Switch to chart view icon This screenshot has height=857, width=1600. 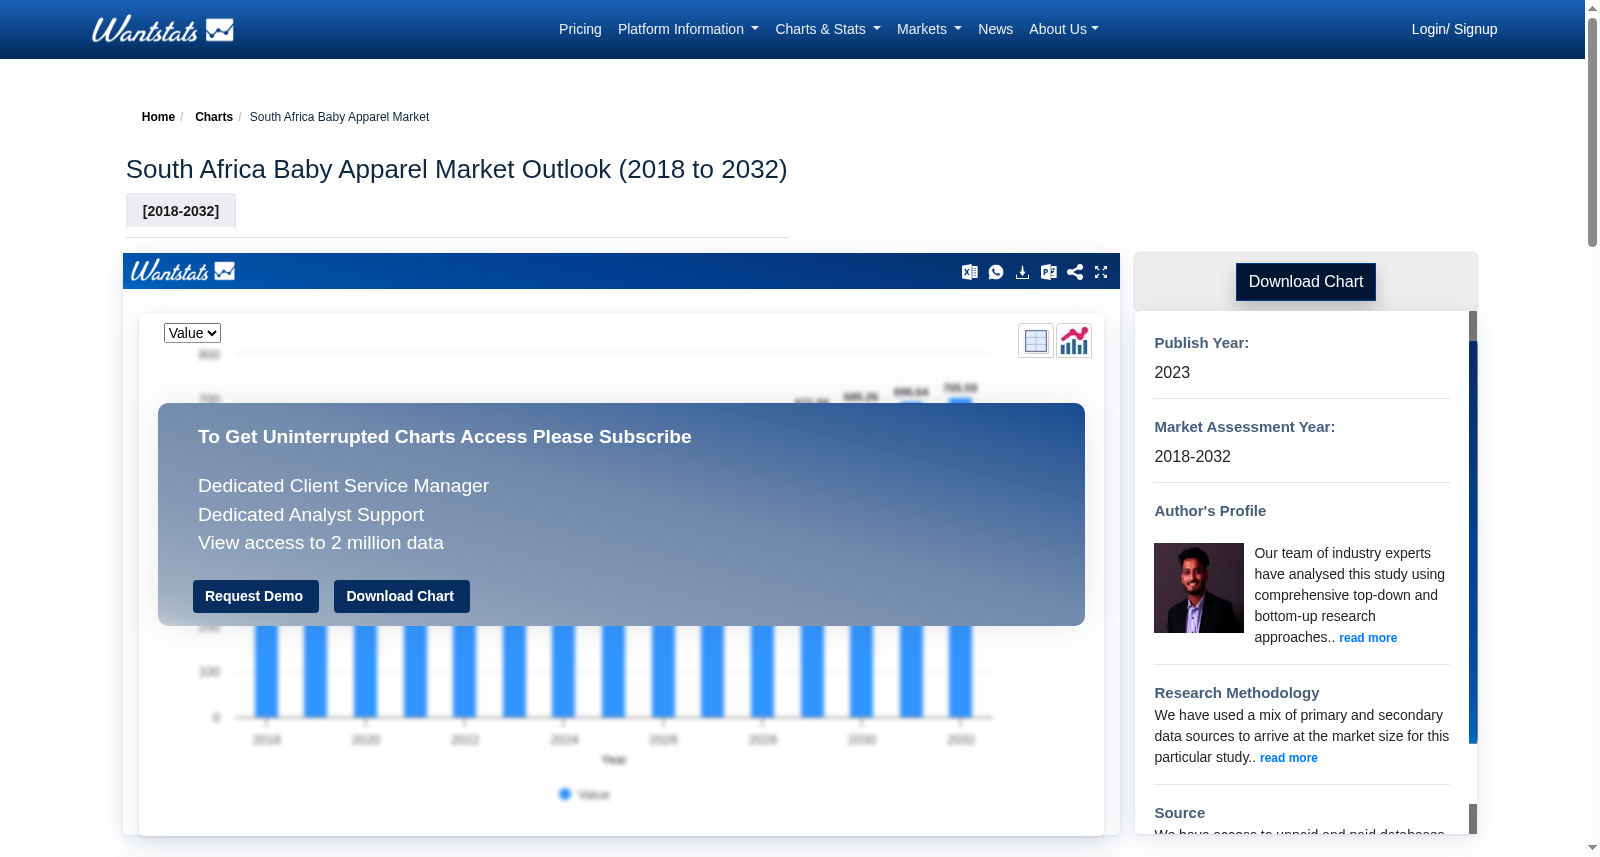click(x=1074, y=341)
